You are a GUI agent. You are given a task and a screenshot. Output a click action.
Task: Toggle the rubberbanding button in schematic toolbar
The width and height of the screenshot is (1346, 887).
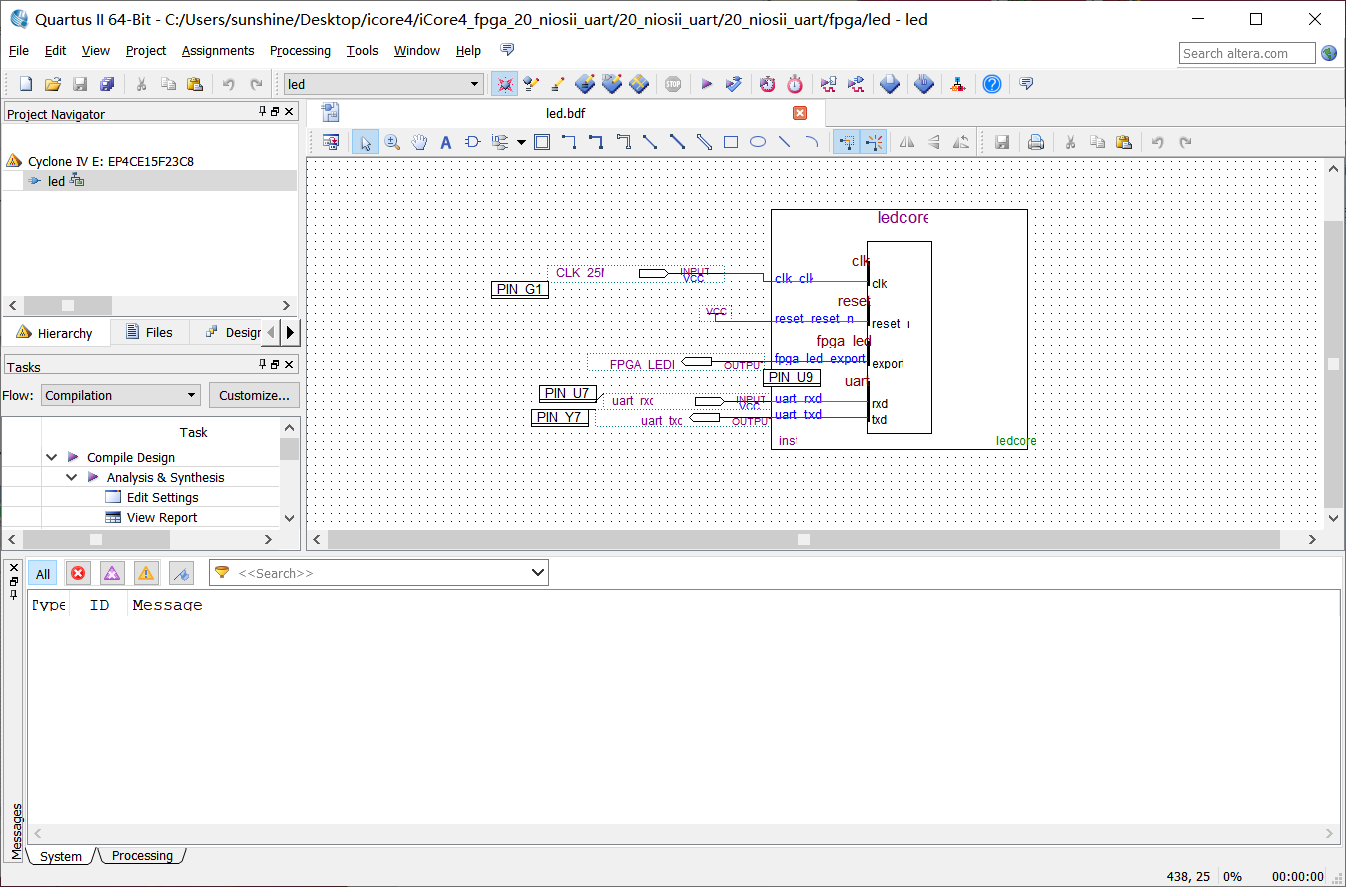(847, 142)
